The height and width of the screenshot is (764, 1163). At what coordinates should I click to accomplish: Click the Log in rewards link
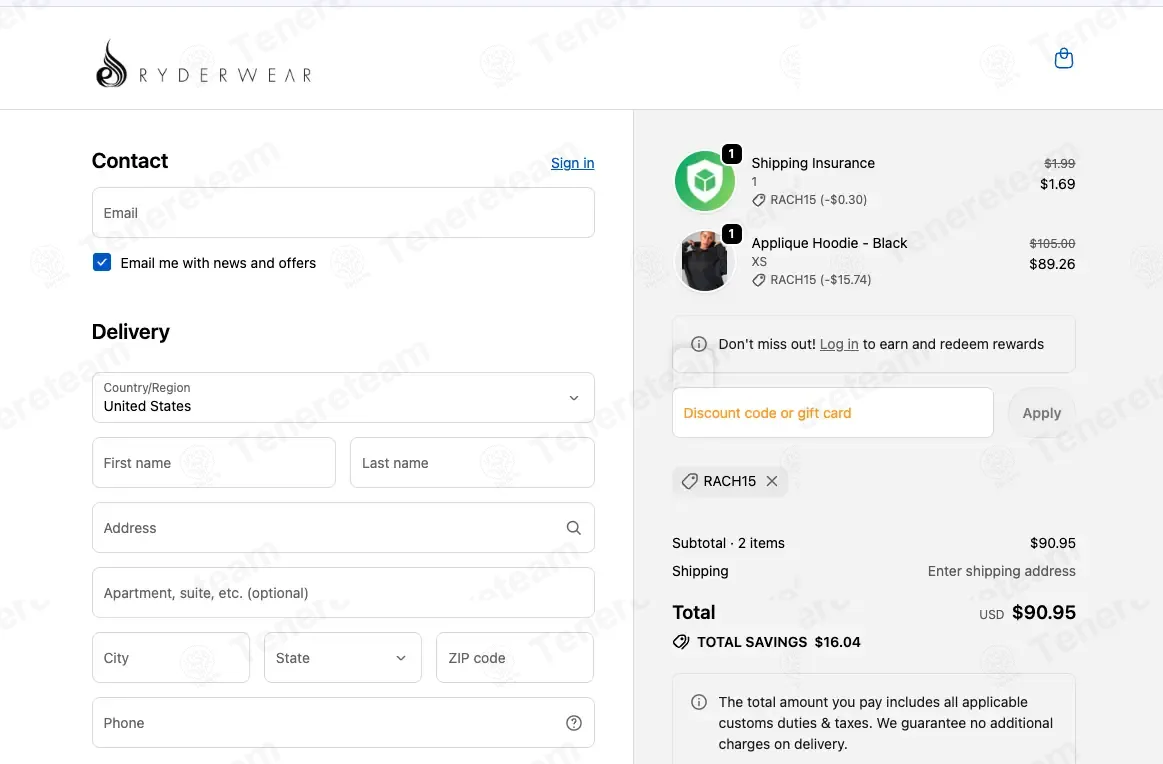(839, 344)
